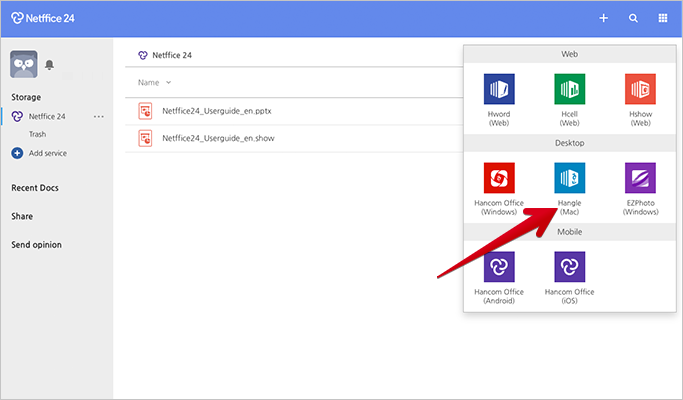The image size is (683, 400).
Task: Toggle the Name column sort arrow
Action: [x=169, y=82]
